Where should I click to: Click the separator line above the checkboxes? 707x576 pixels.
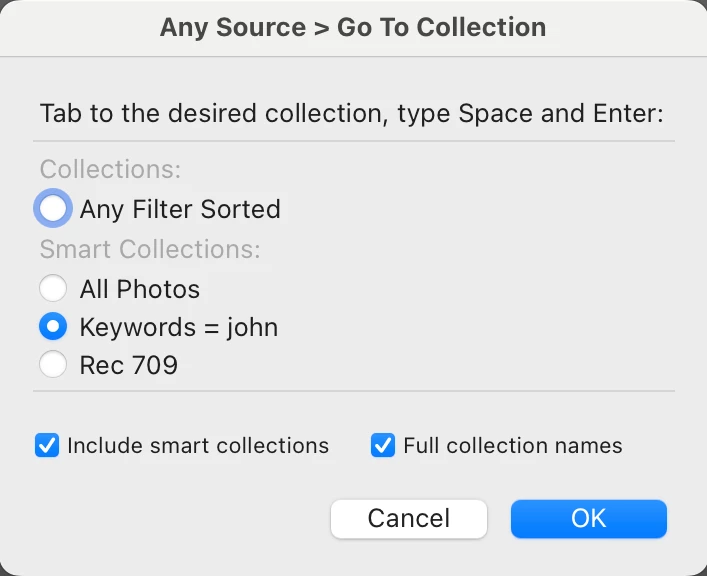point(357,391)
